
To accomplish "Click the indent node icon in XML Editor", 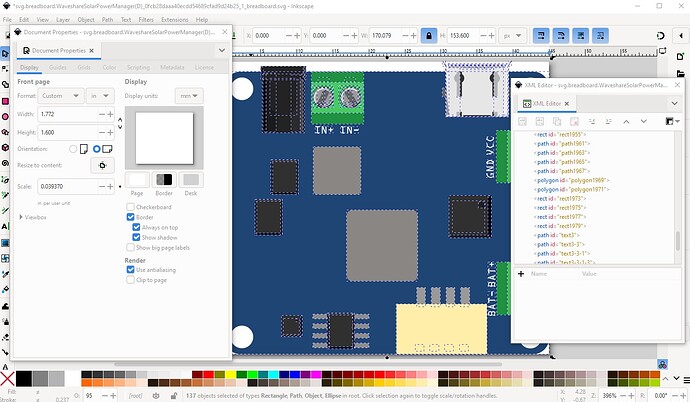I will coord(609,121).
